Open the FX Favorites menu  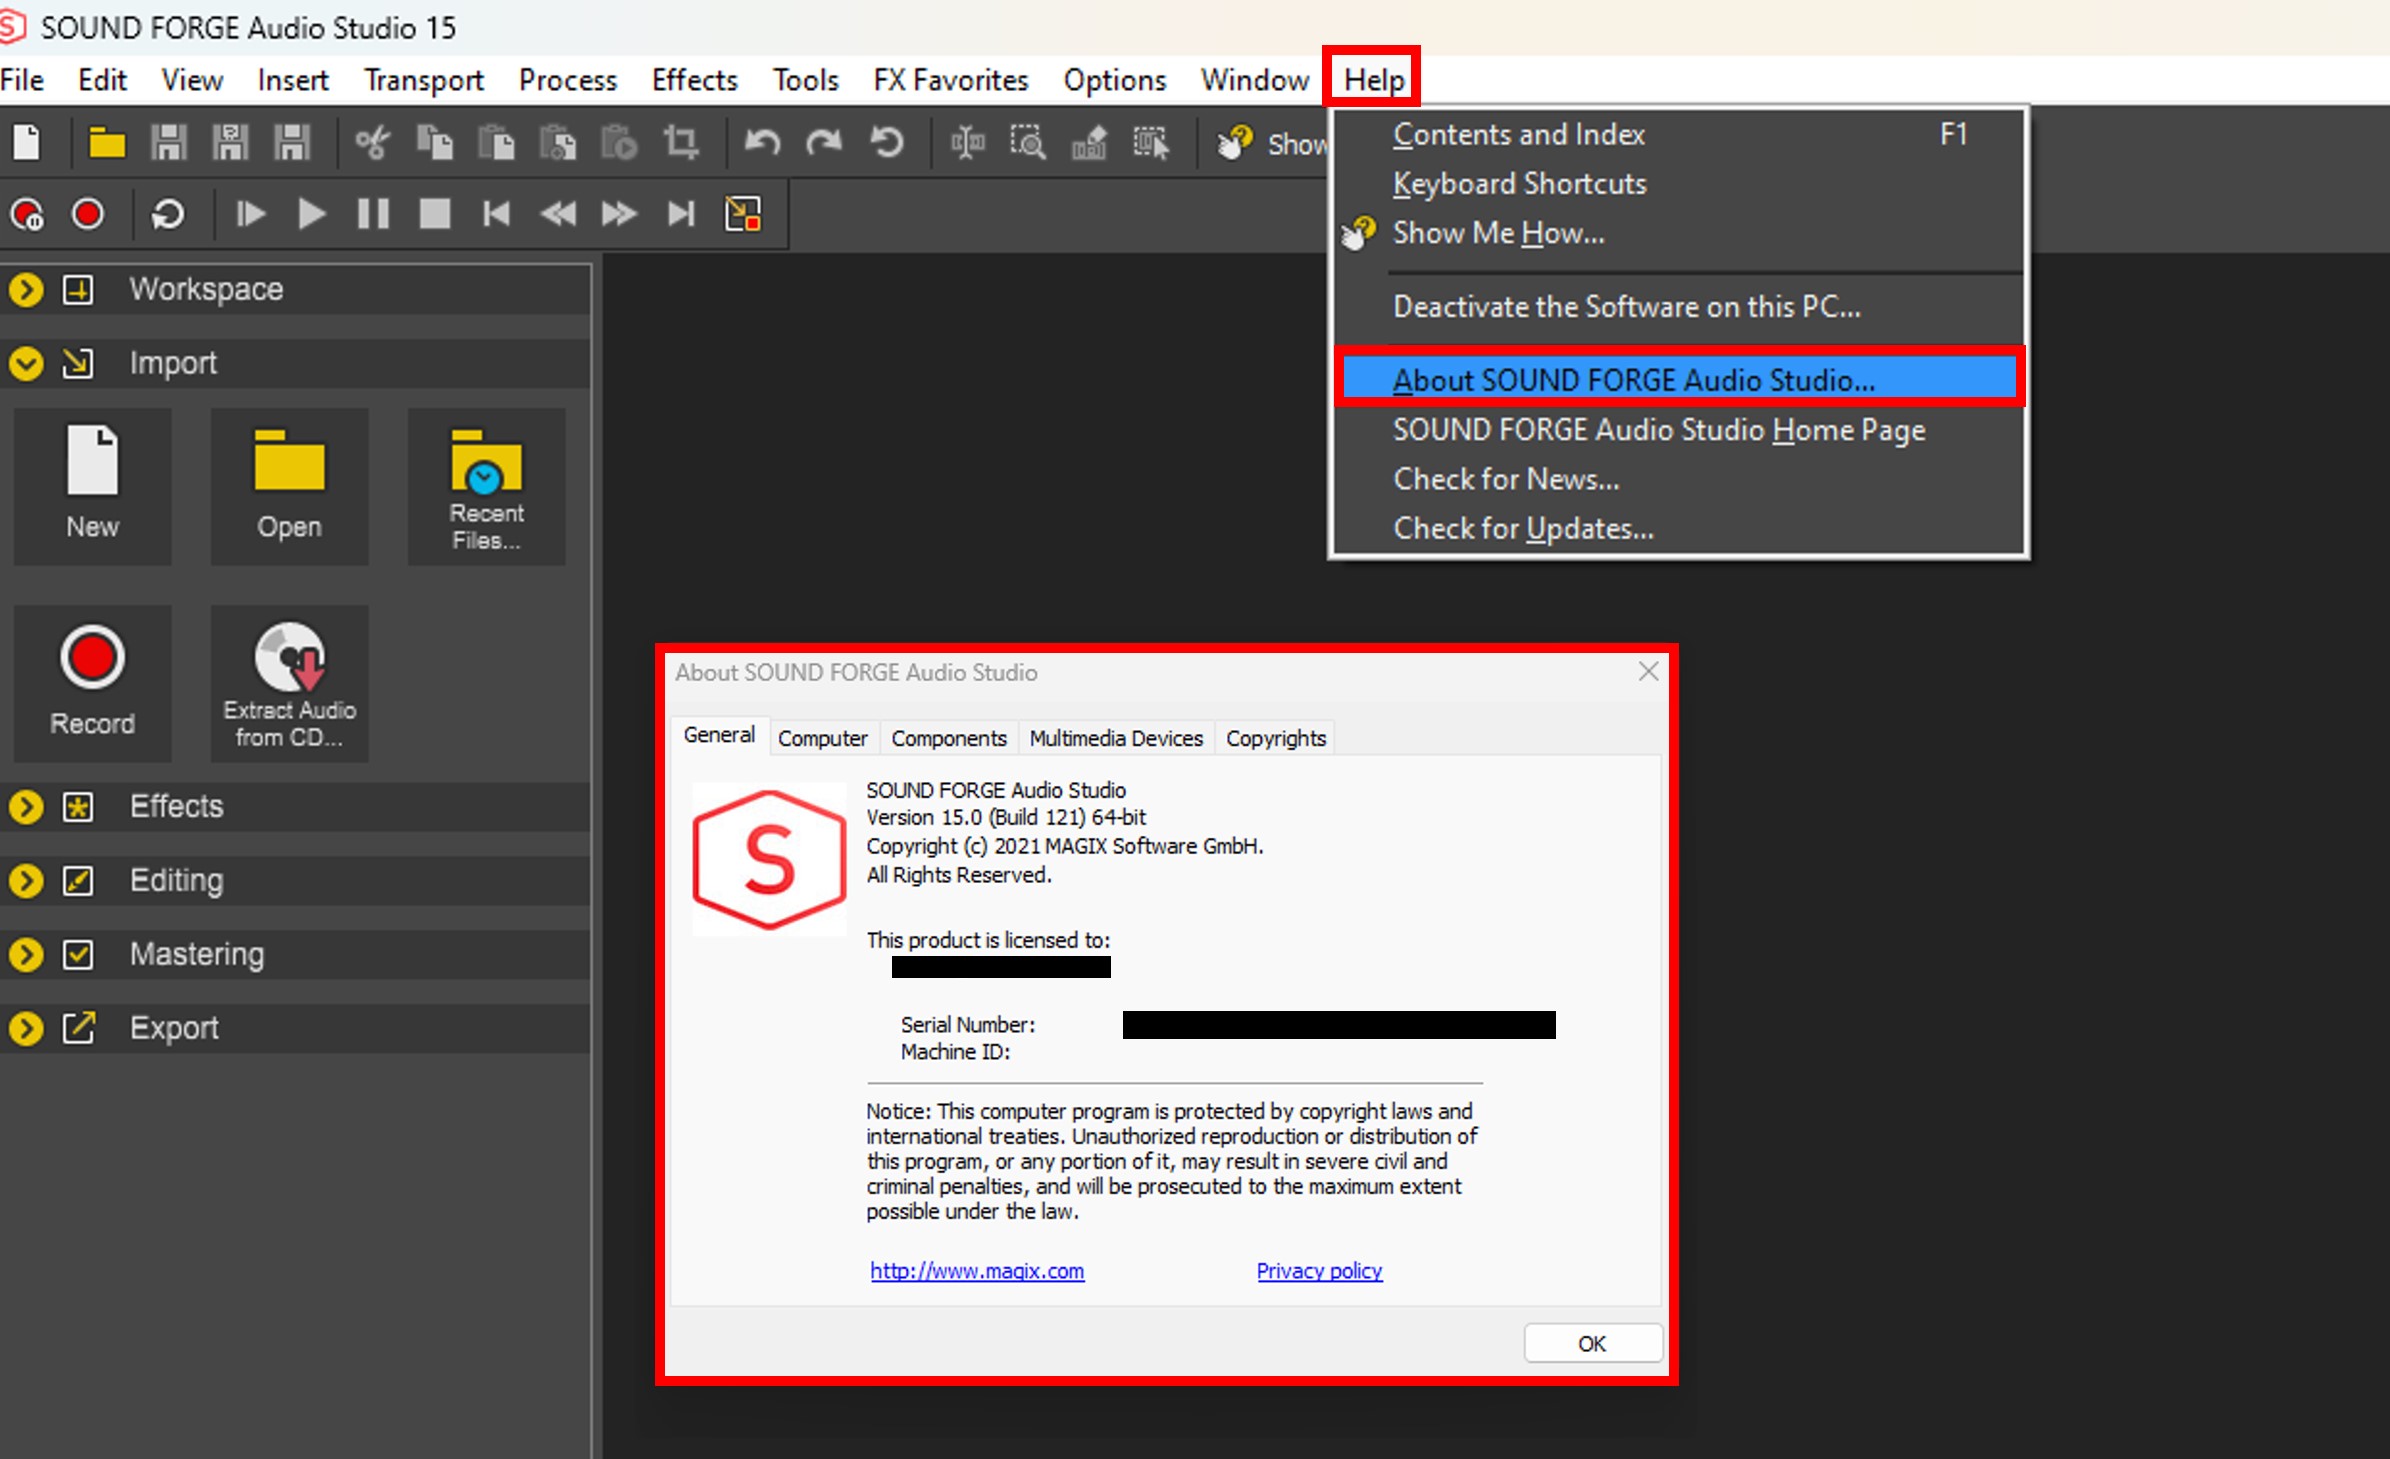950,80
